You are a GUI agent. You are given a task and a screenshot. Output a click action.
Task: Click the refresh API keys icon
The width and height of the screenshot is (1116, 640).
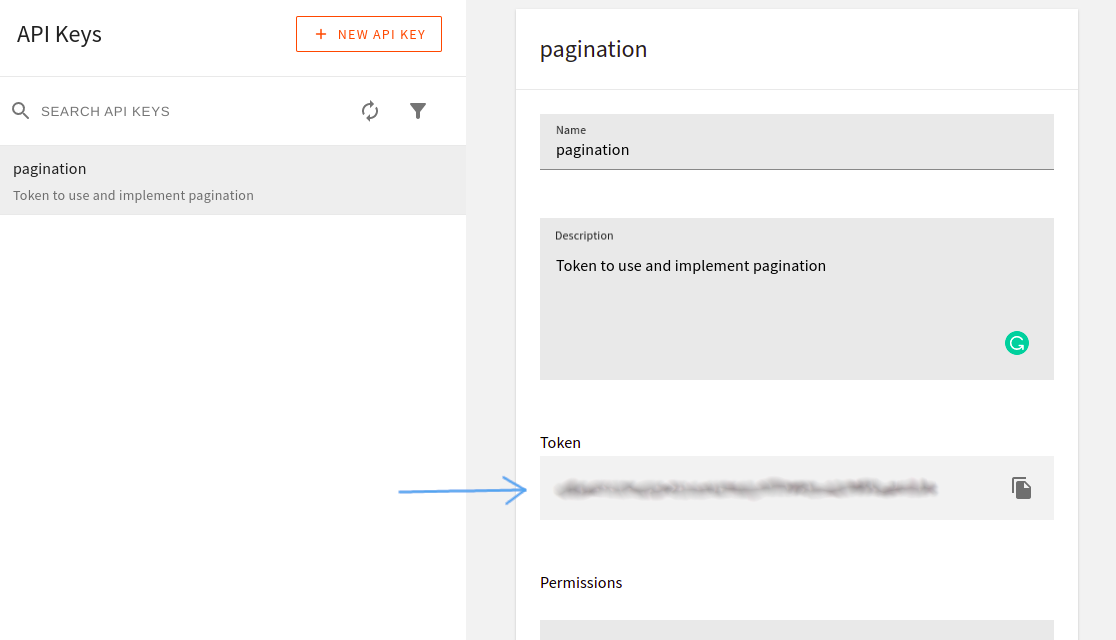[x=370, y=111]
